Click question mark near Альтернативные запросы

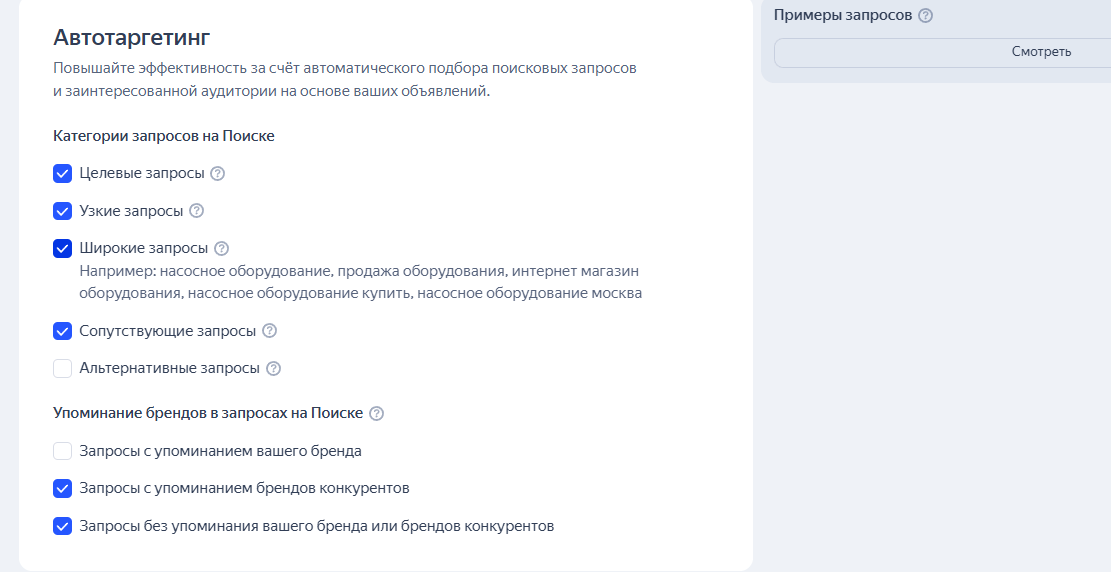[x=273, y=368]
